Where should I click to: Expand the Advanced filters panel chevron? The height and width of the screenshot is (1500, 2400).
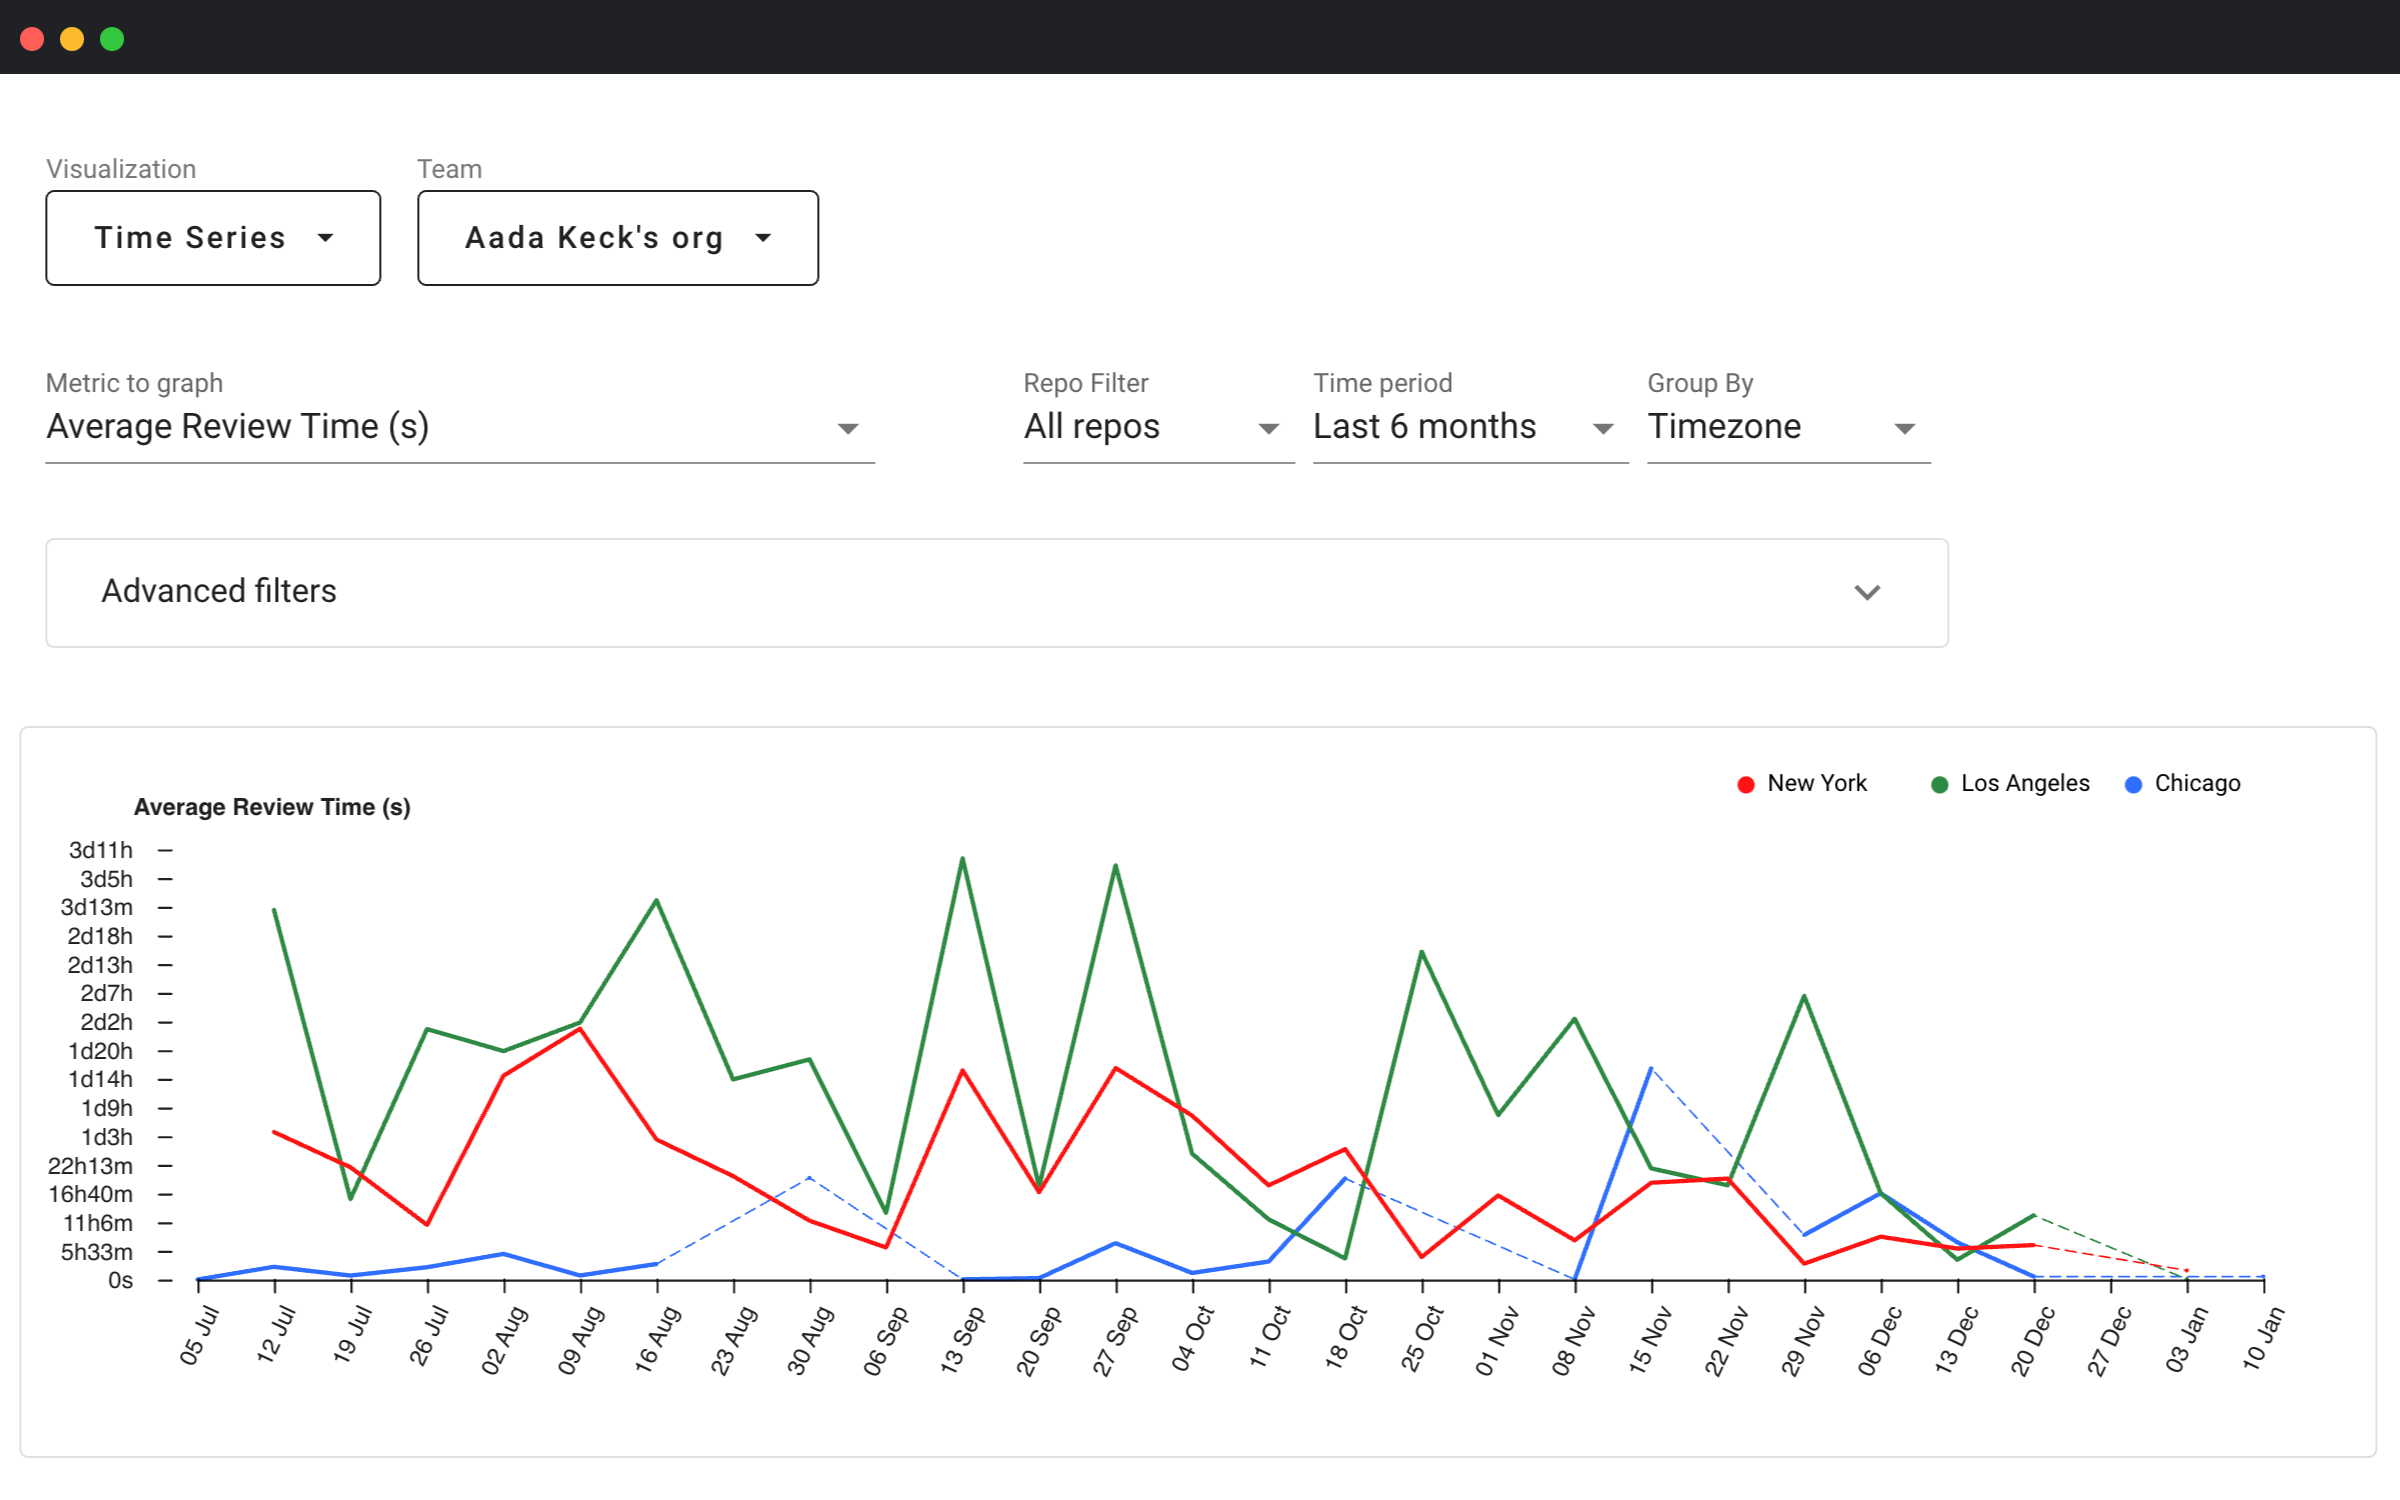pyautogui.click(x=1866, y=592)
